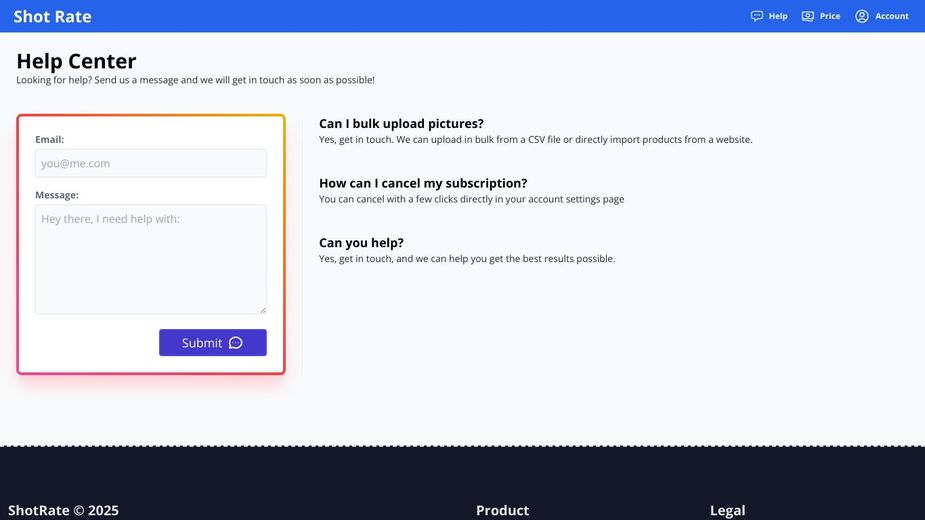Focus the Email input field
The height and width of the screenshot is (520, 925).
pos(151,163)
